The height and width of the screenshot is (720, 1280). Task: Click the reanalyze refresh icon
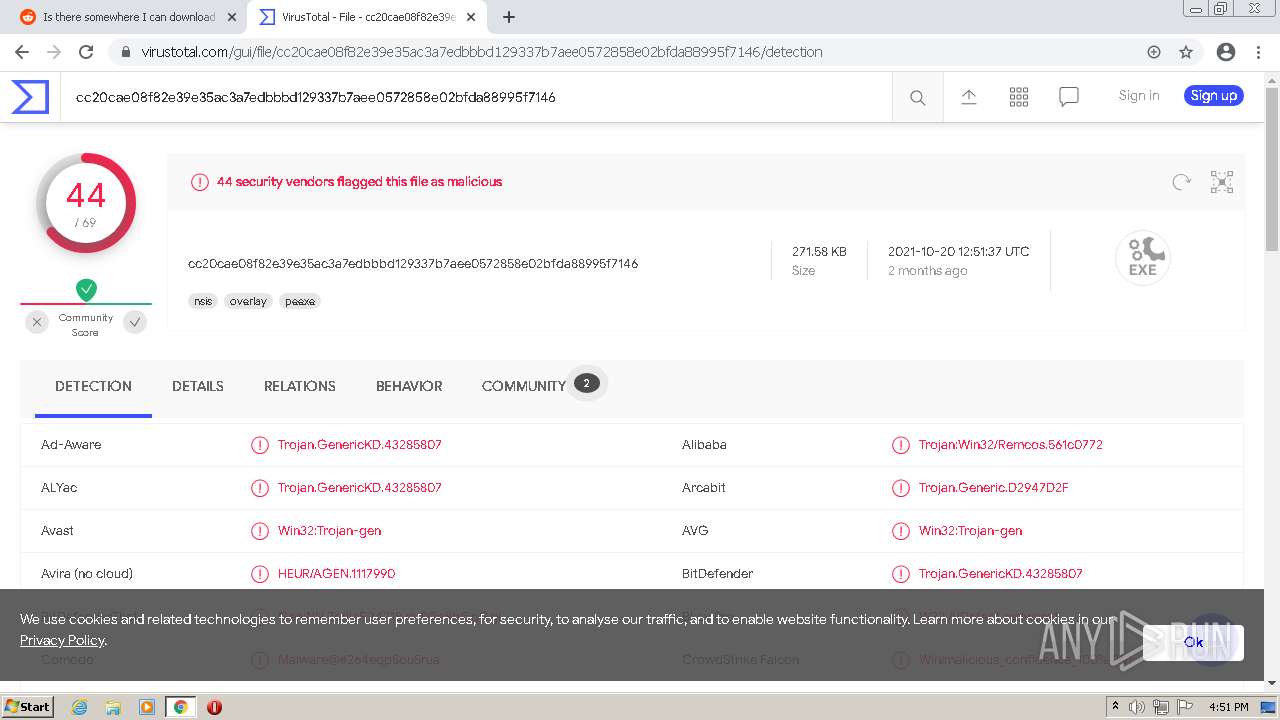coord(1181,182)
